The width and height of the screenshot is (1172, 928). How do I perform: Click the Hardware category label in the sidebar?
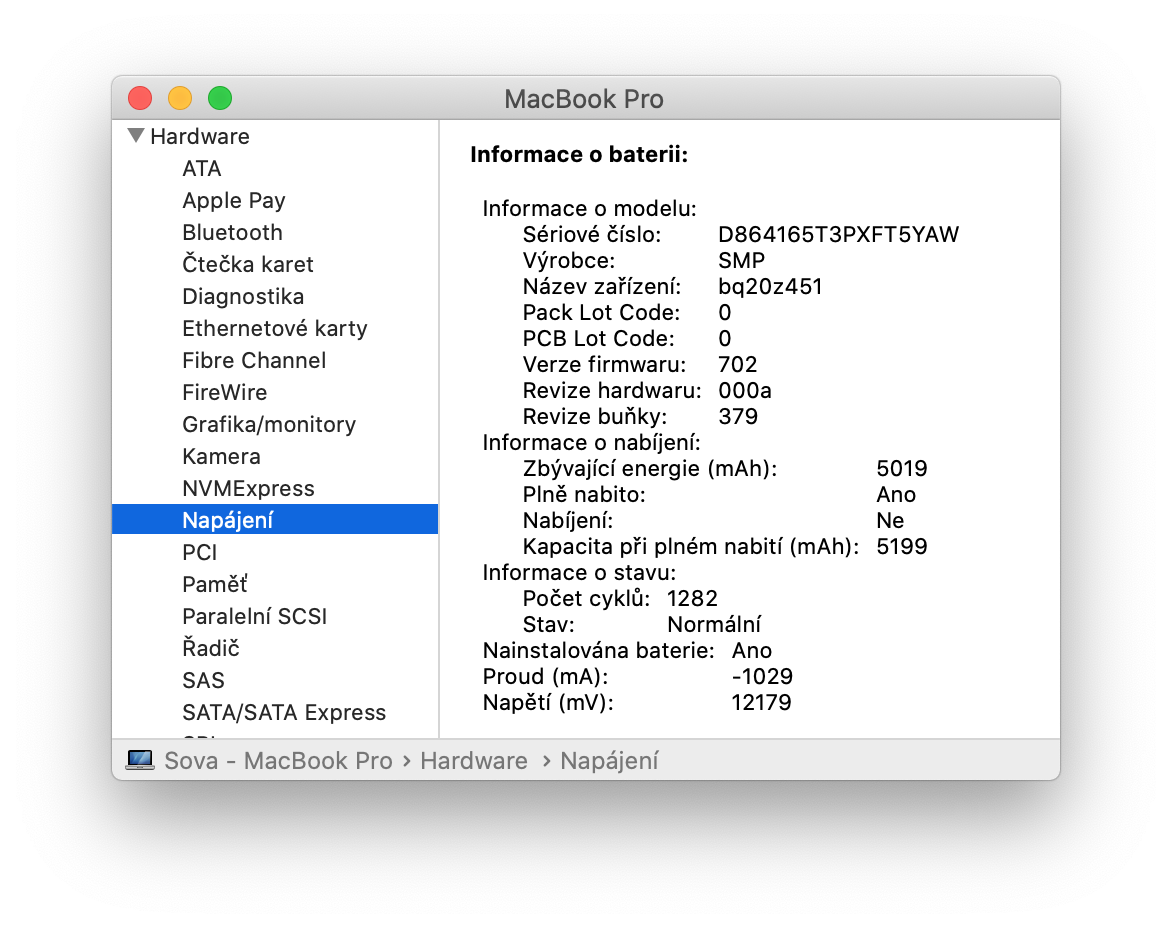200,136
